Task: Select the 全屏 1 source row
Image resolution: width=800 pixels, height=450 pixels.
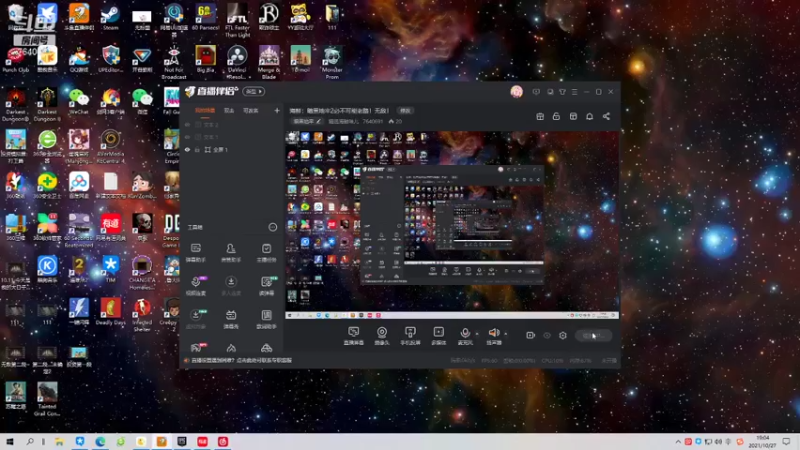Action: coord(231,150)
